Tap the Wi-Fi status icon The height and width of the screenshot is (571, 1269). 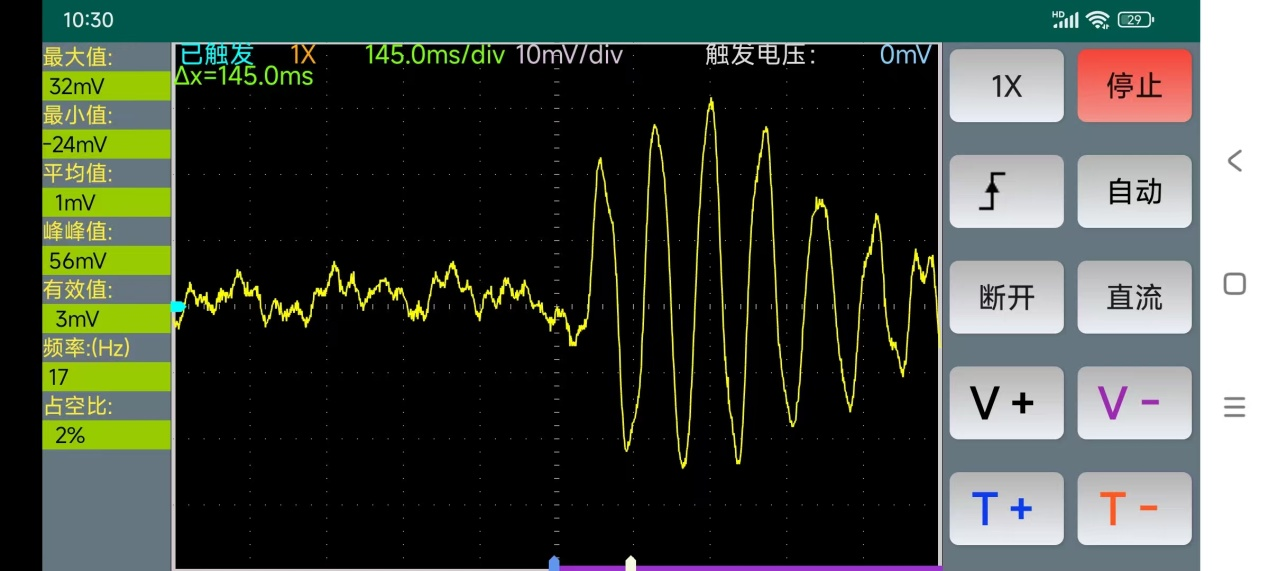click(1098, 20)
